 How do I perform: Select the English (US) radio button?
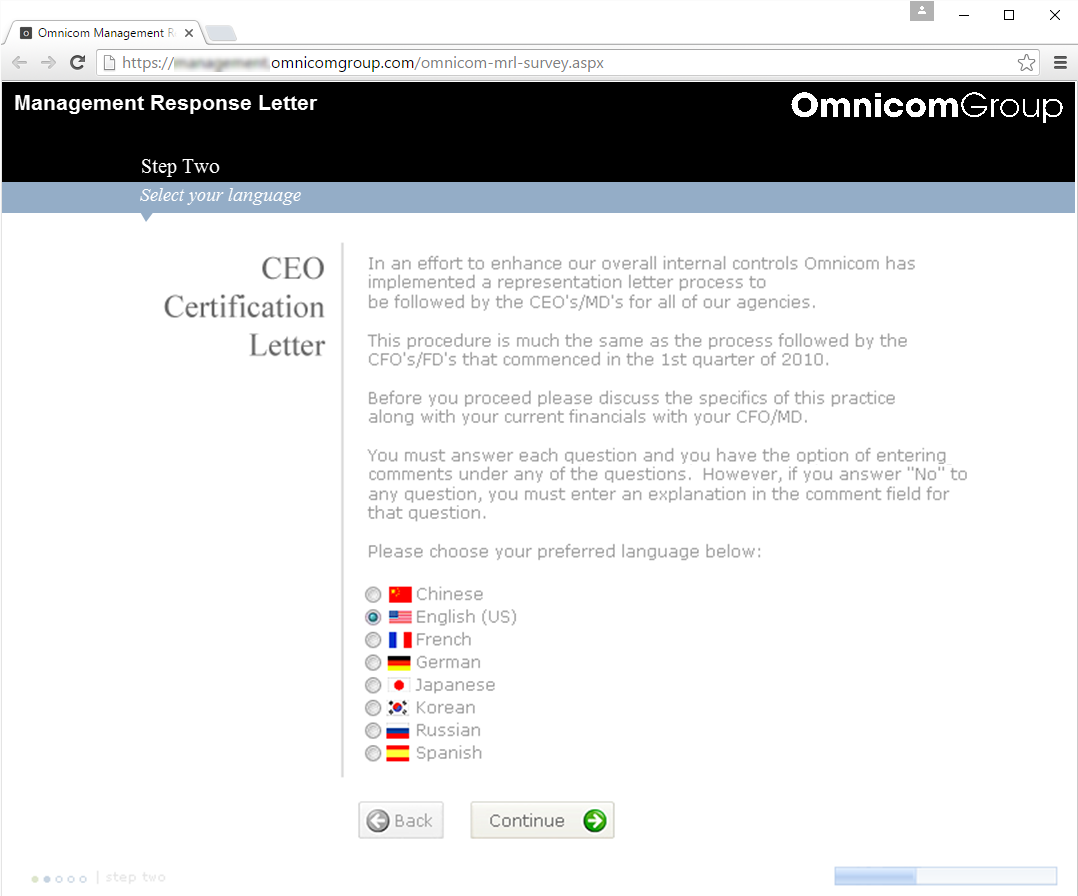click(x=373, y=617)
